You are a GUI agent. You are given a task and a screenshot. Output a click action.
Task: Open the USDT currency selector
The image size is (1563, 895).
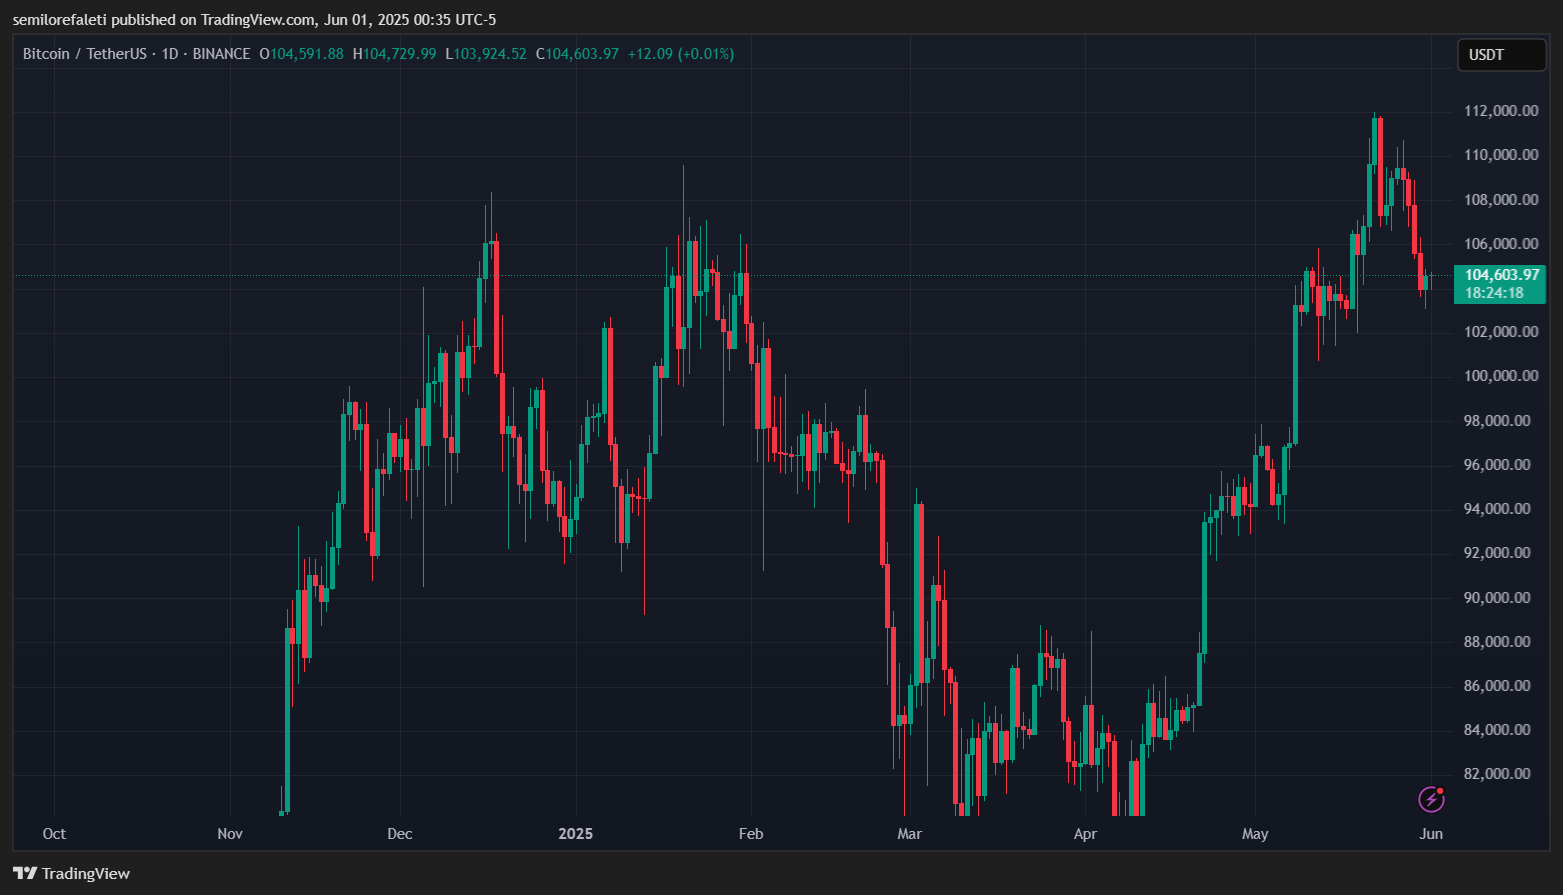coord(1500,55)
